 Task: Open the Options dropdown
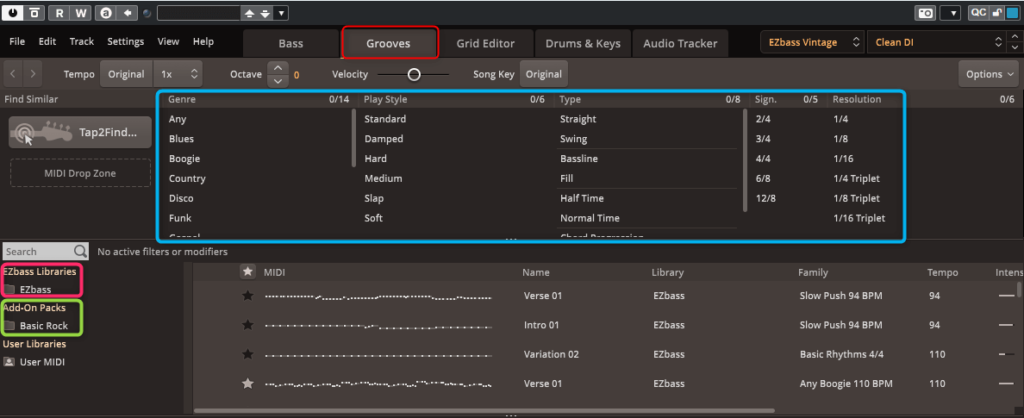click(x=989, y=74)
